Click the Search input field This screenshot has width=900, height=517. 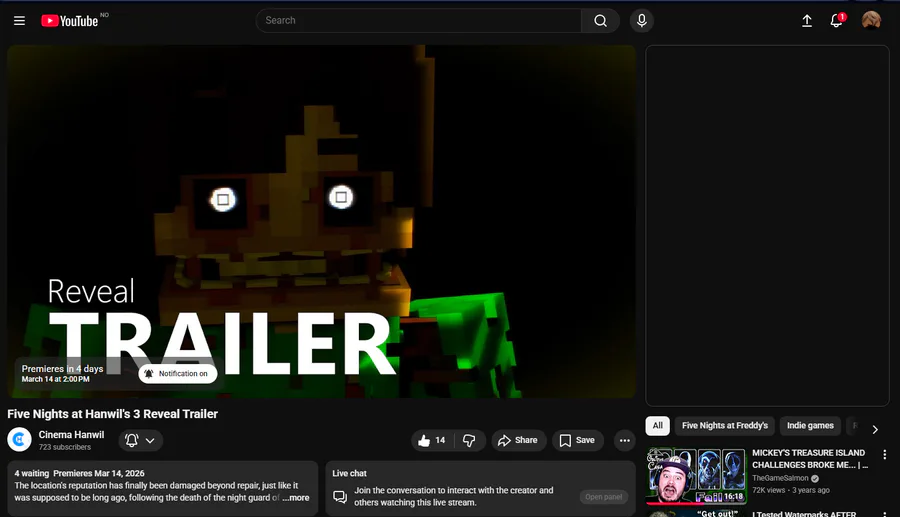(418, 21)
